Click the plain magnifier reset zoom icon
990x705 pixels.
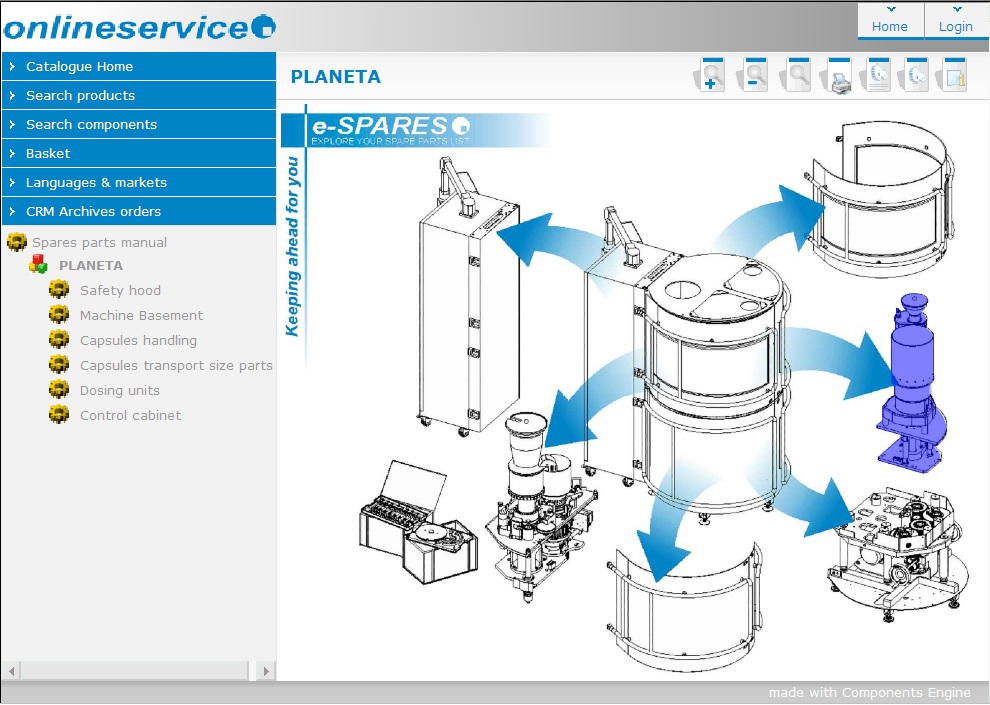point(796,75)
